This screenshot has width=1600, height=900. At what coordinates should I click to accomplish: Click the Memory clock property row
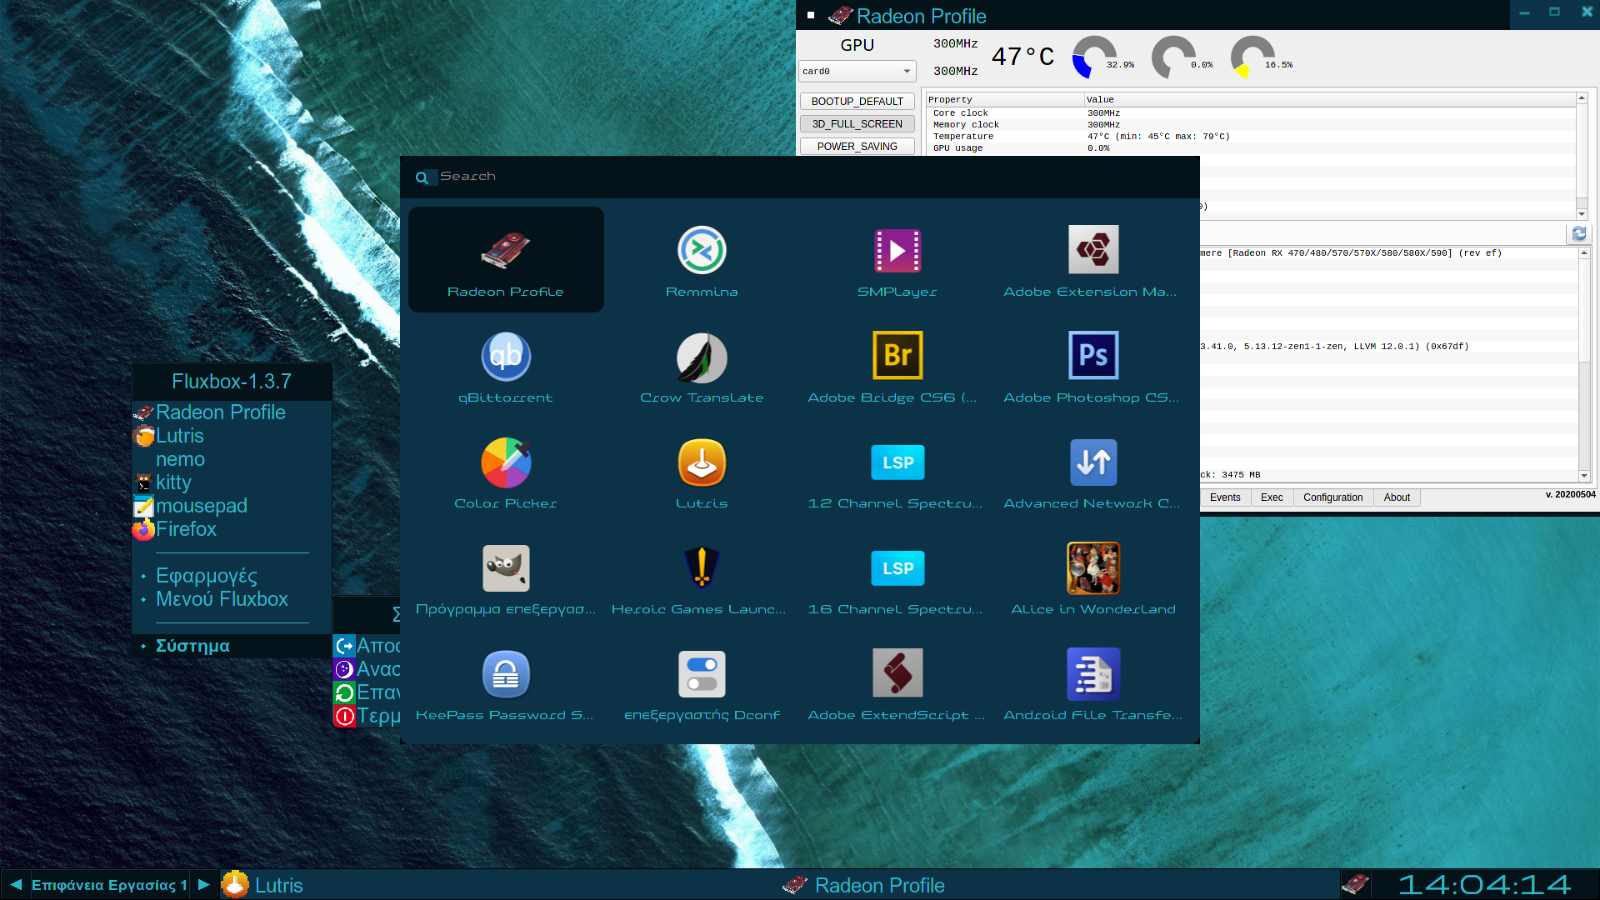pos(1250,125)
